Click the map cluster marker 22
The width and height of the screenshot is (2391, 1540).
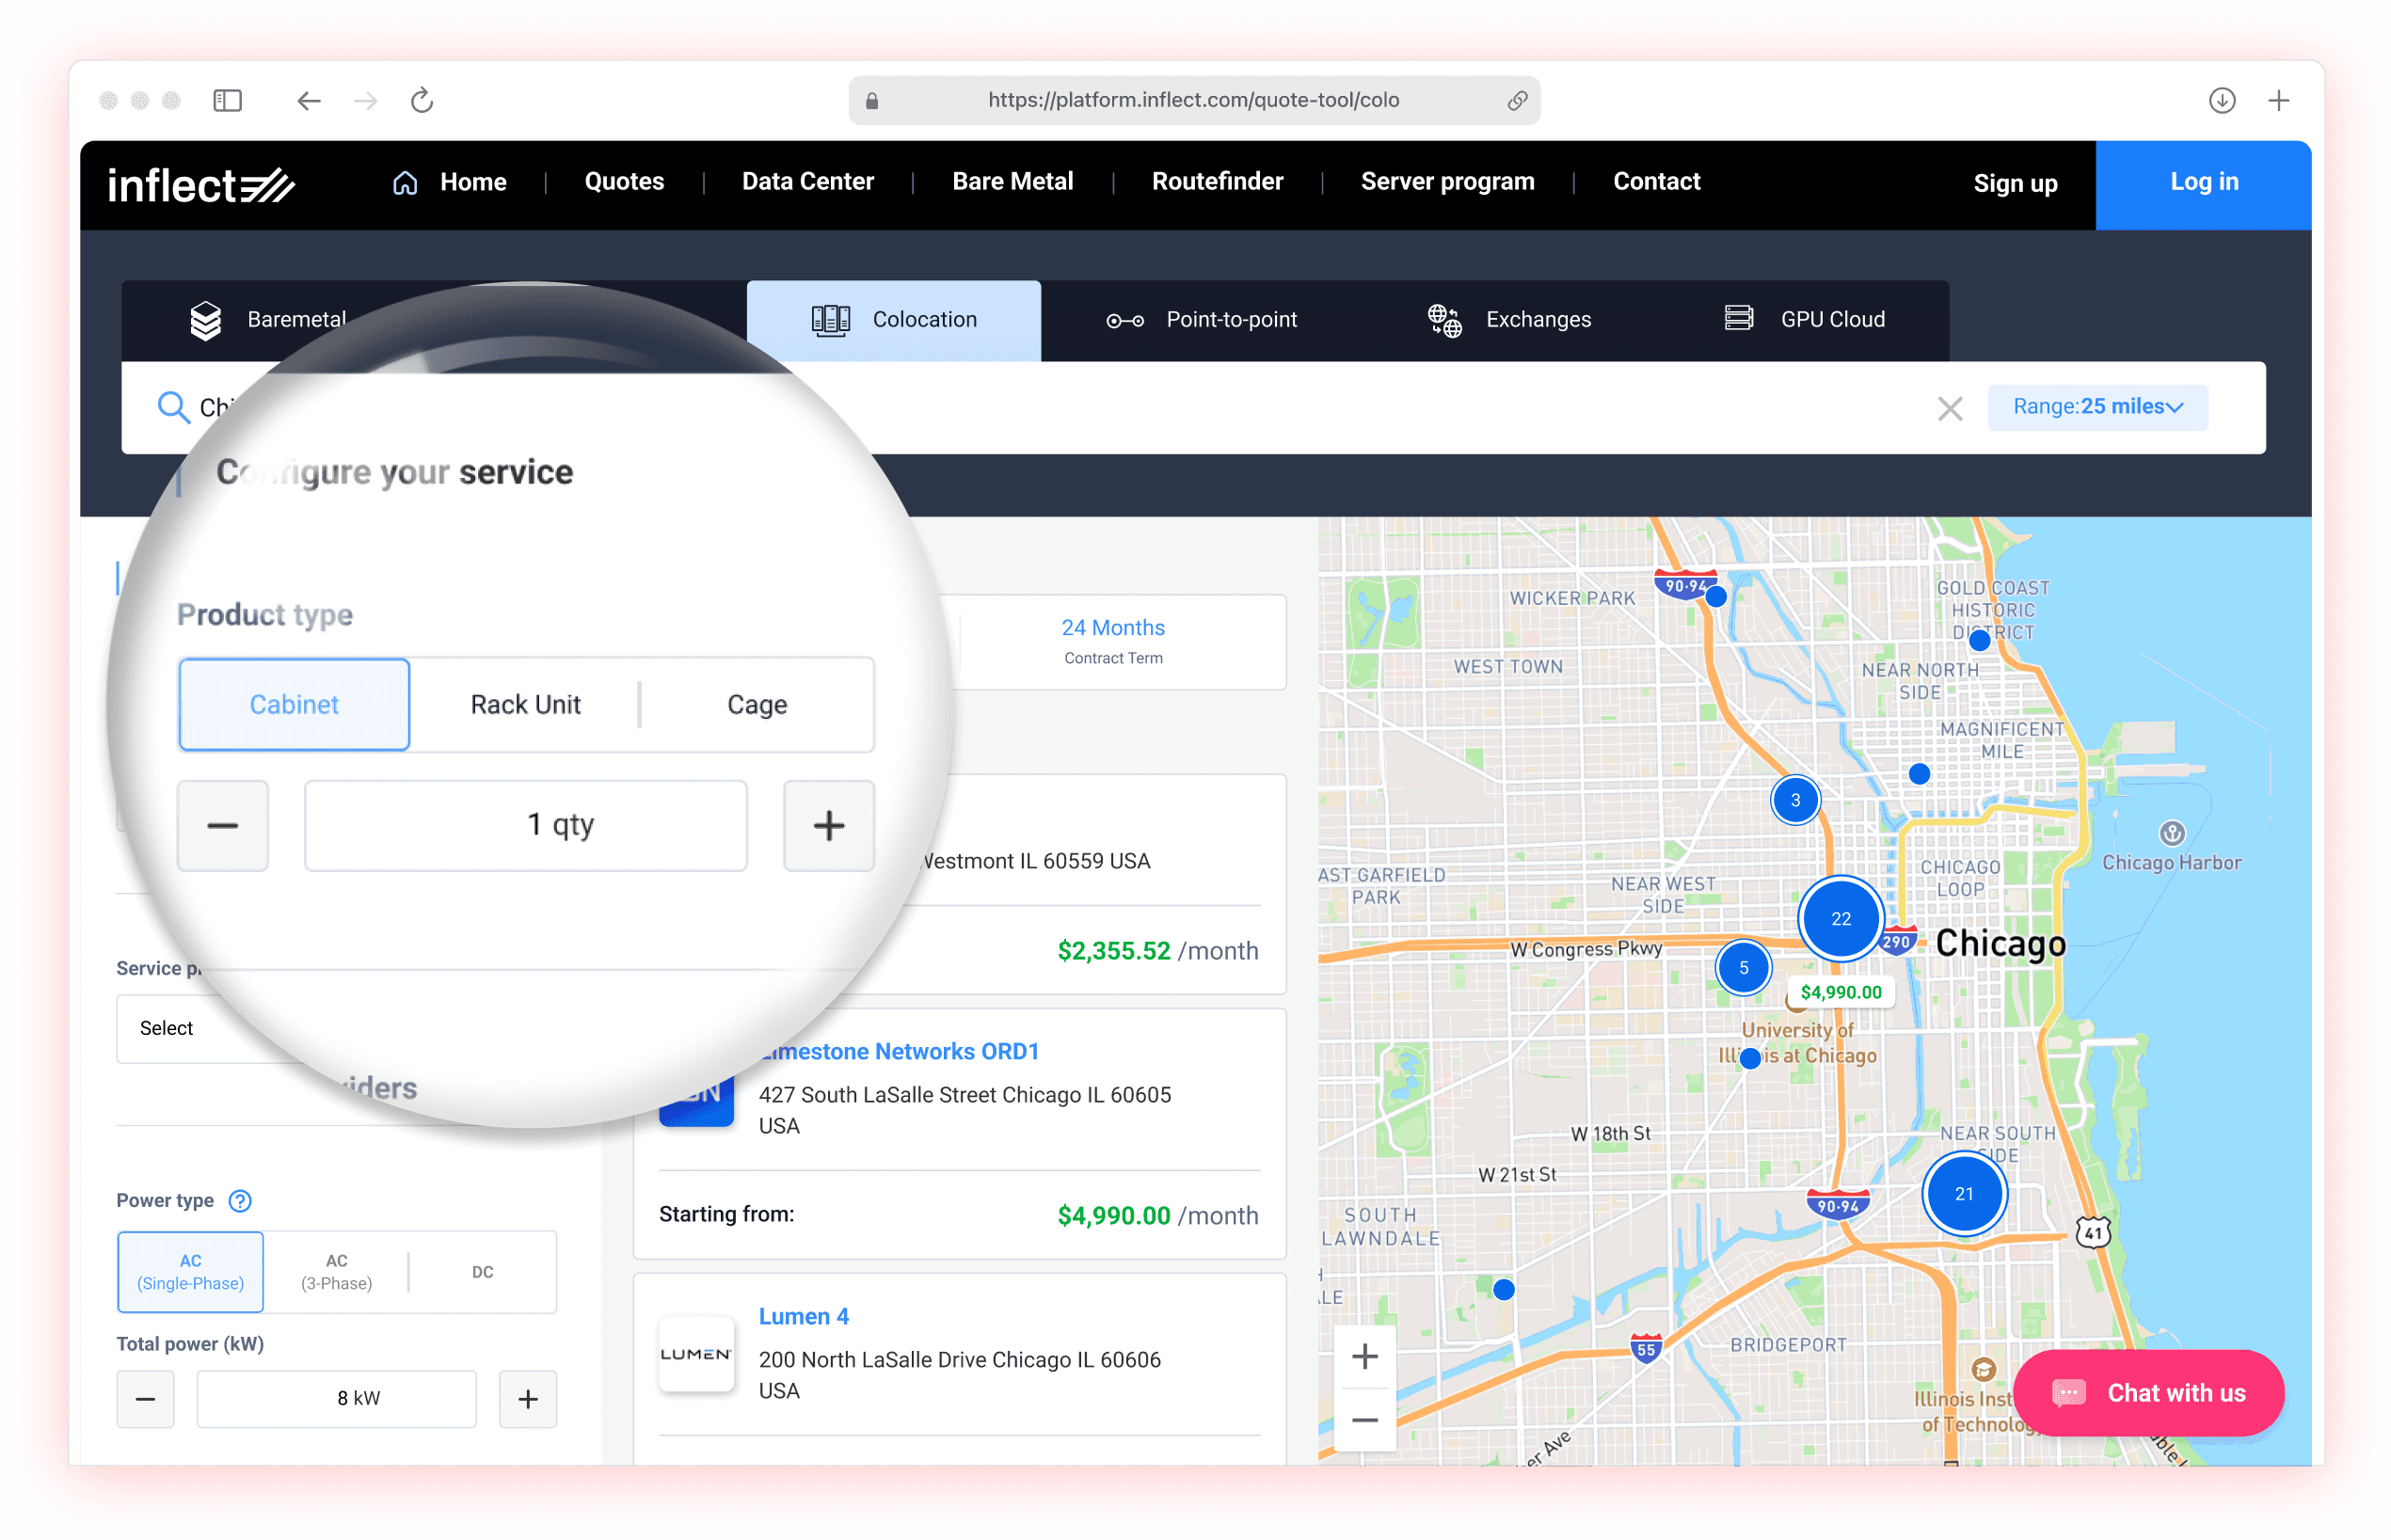pyautogui.click(x=1841, y=918)
